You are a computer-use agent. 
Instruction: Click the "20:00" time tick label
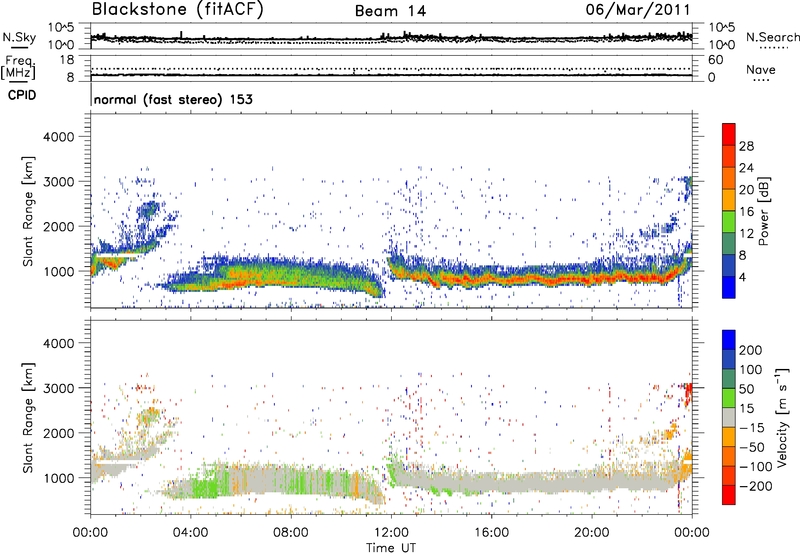(592, 533)
